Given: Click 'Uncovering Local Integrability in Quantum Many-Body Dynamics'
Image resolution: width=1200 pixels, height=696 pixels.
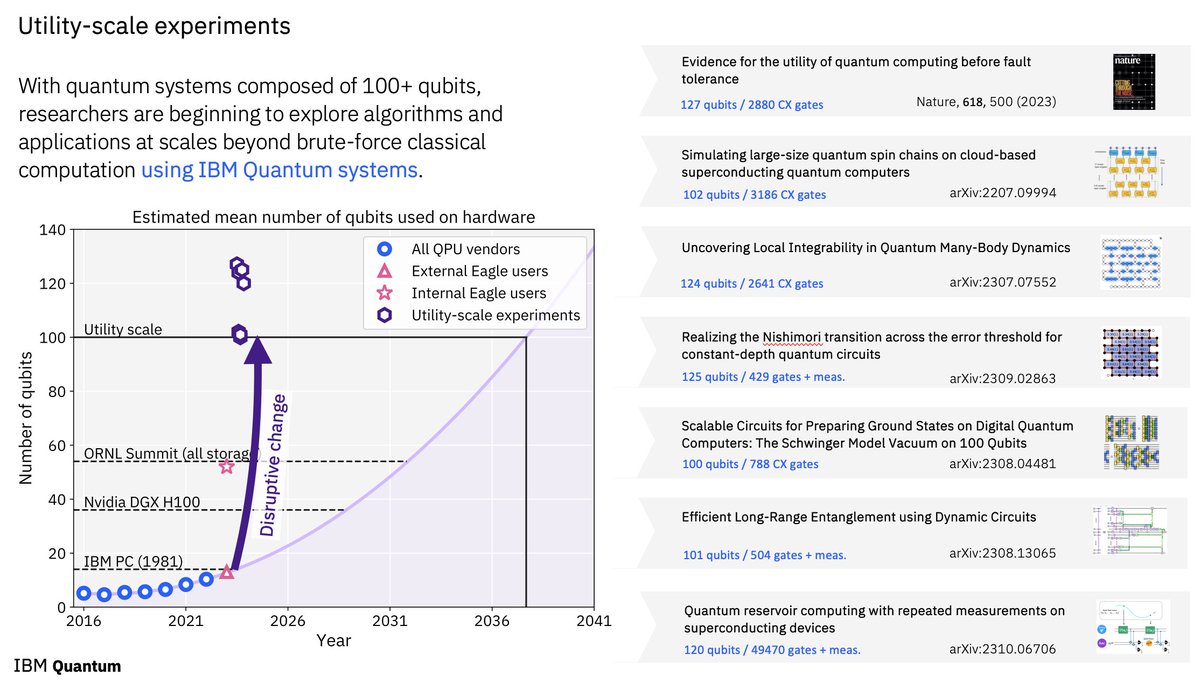Looking at the screenshot, I should coord(876,247).
